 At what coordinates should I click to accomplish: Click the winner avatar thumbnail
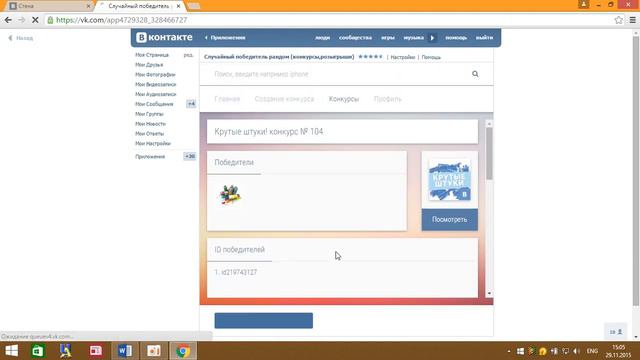pyautogui.click(x=230, y=195)
